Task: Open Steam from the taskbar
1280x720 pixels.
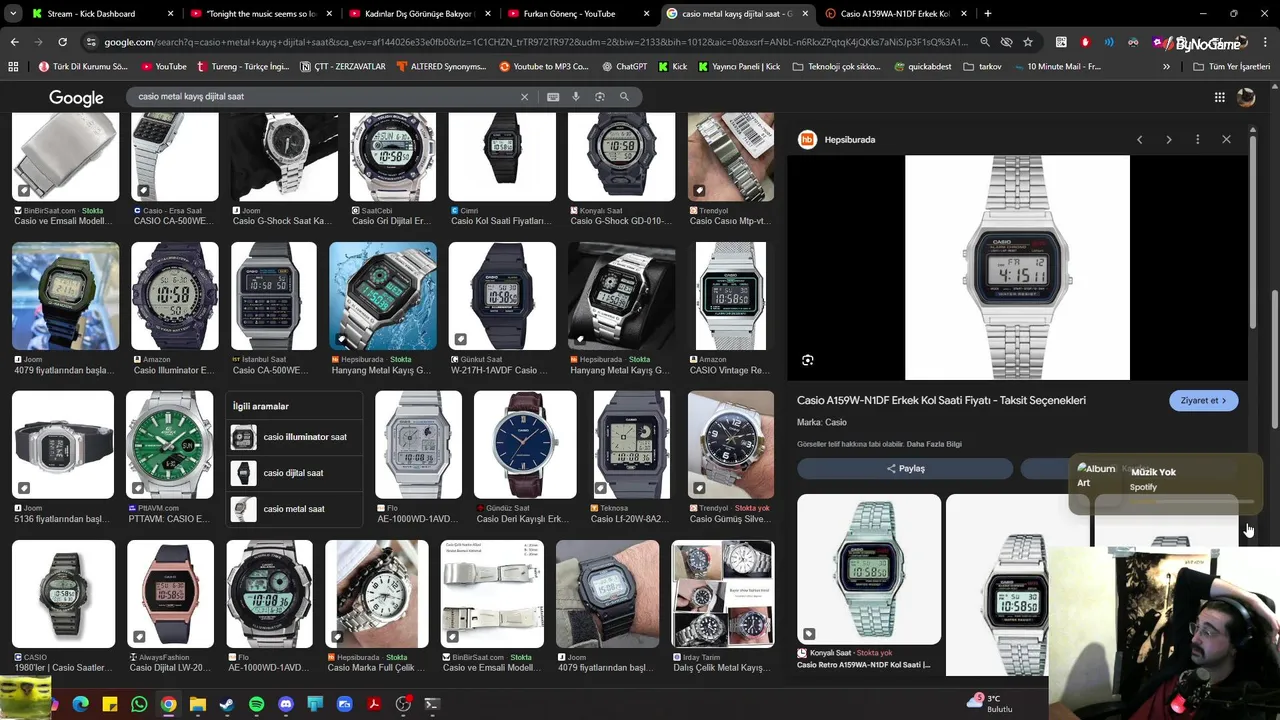Action: click(227, 705)
